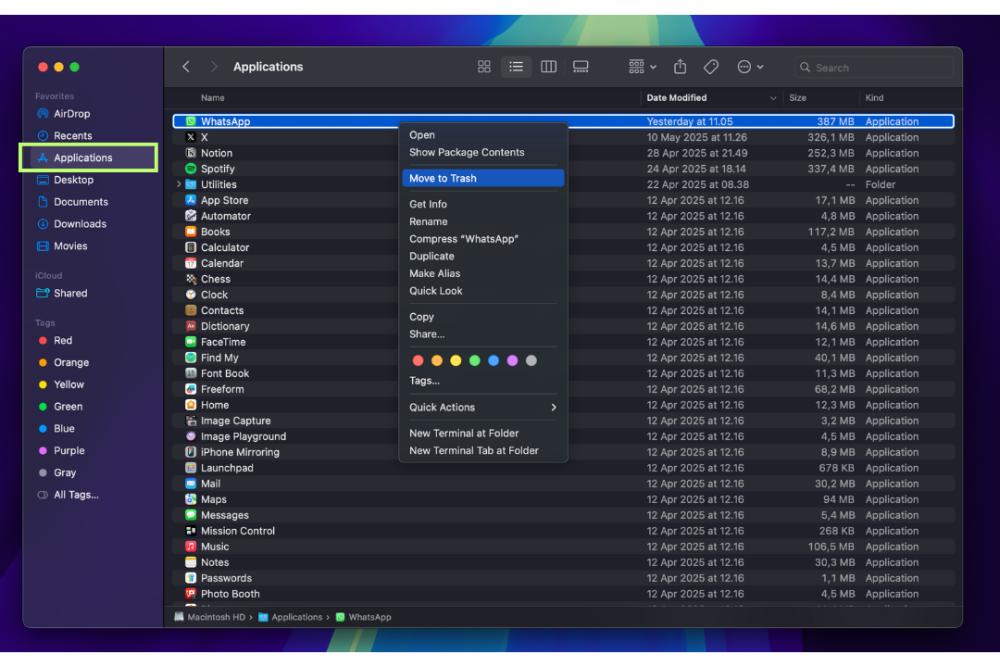The image size is (1000, 667).
Task: Click the forward navigation arrow
Action: pos(214,67)
